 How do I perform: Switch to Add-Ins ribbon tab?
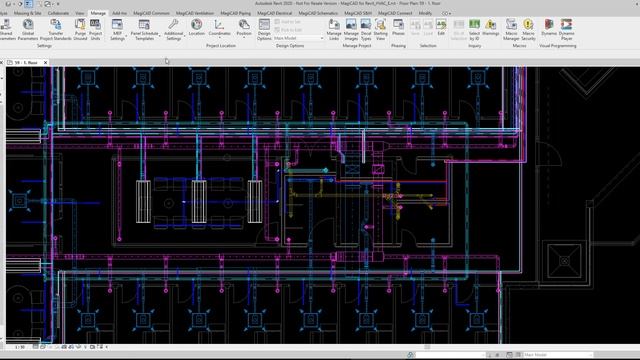(x=119, y=13)
